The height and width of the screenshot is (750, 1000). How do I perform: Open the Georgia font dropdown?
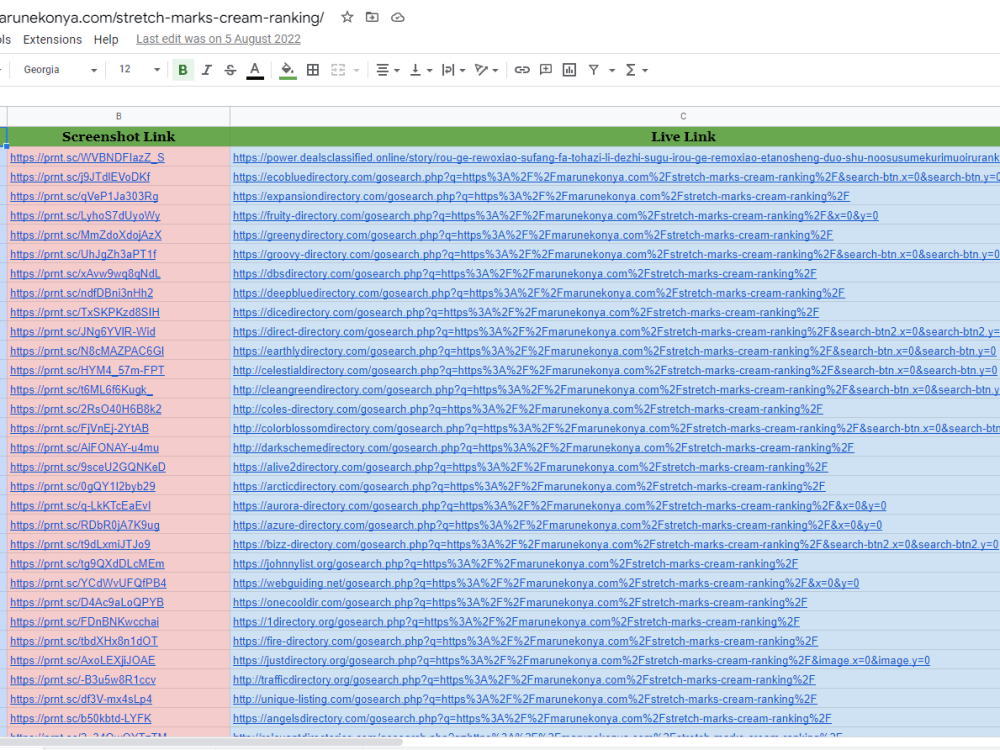60,70
